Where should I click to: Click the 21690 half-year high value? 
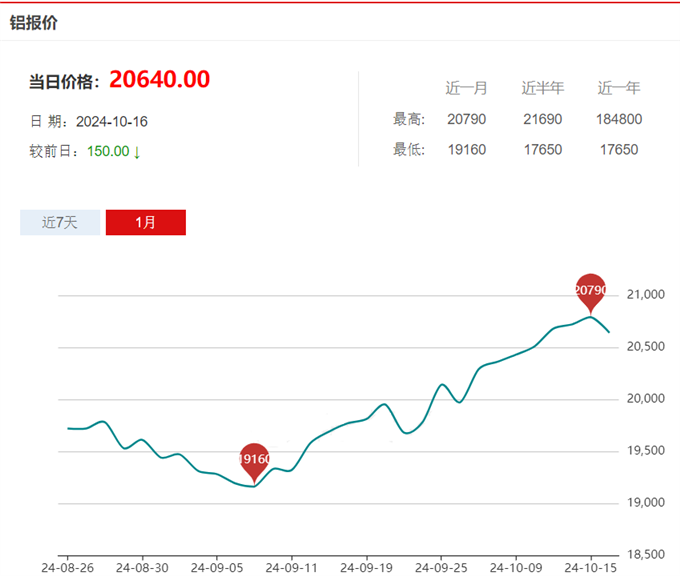[542, 119]
